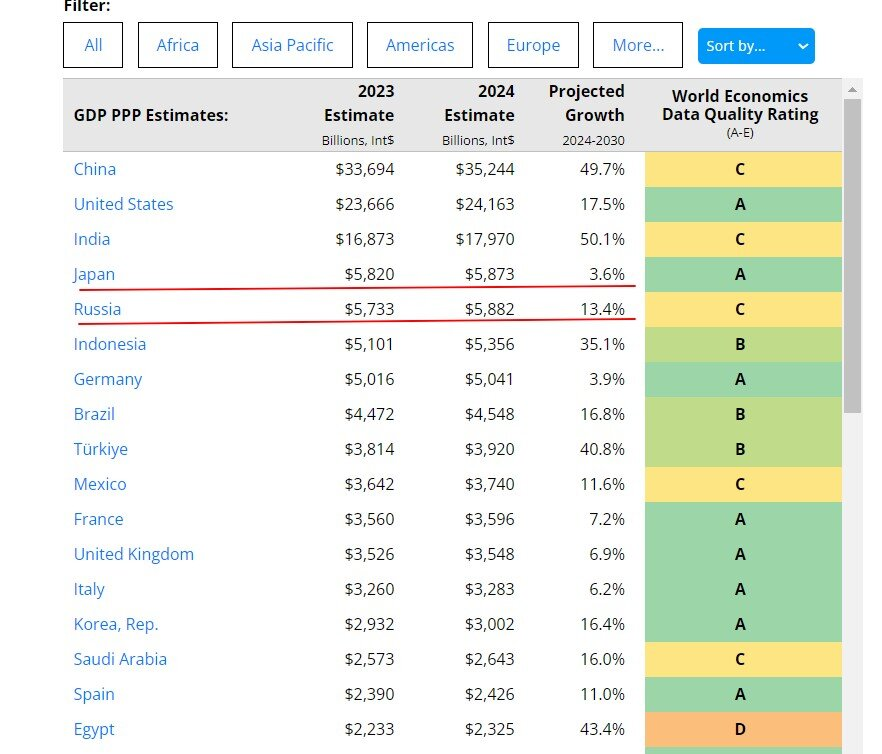Filter the table by Asia Pacific
Image resolution: width=882 pixels, height=754 pixels.
click(292, 45)
